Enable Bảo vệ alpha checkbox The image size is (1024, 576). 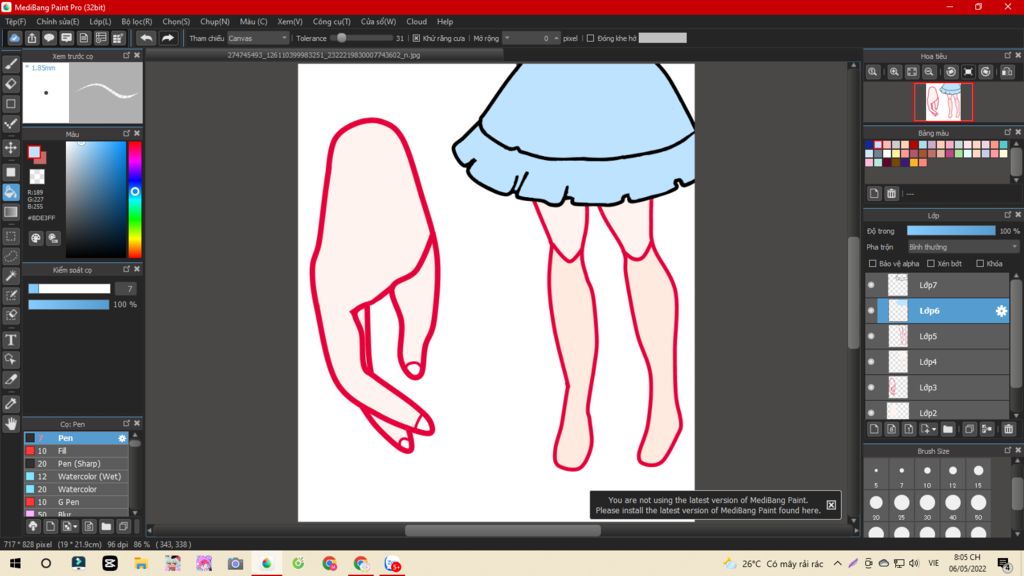[x=872, y=264]
